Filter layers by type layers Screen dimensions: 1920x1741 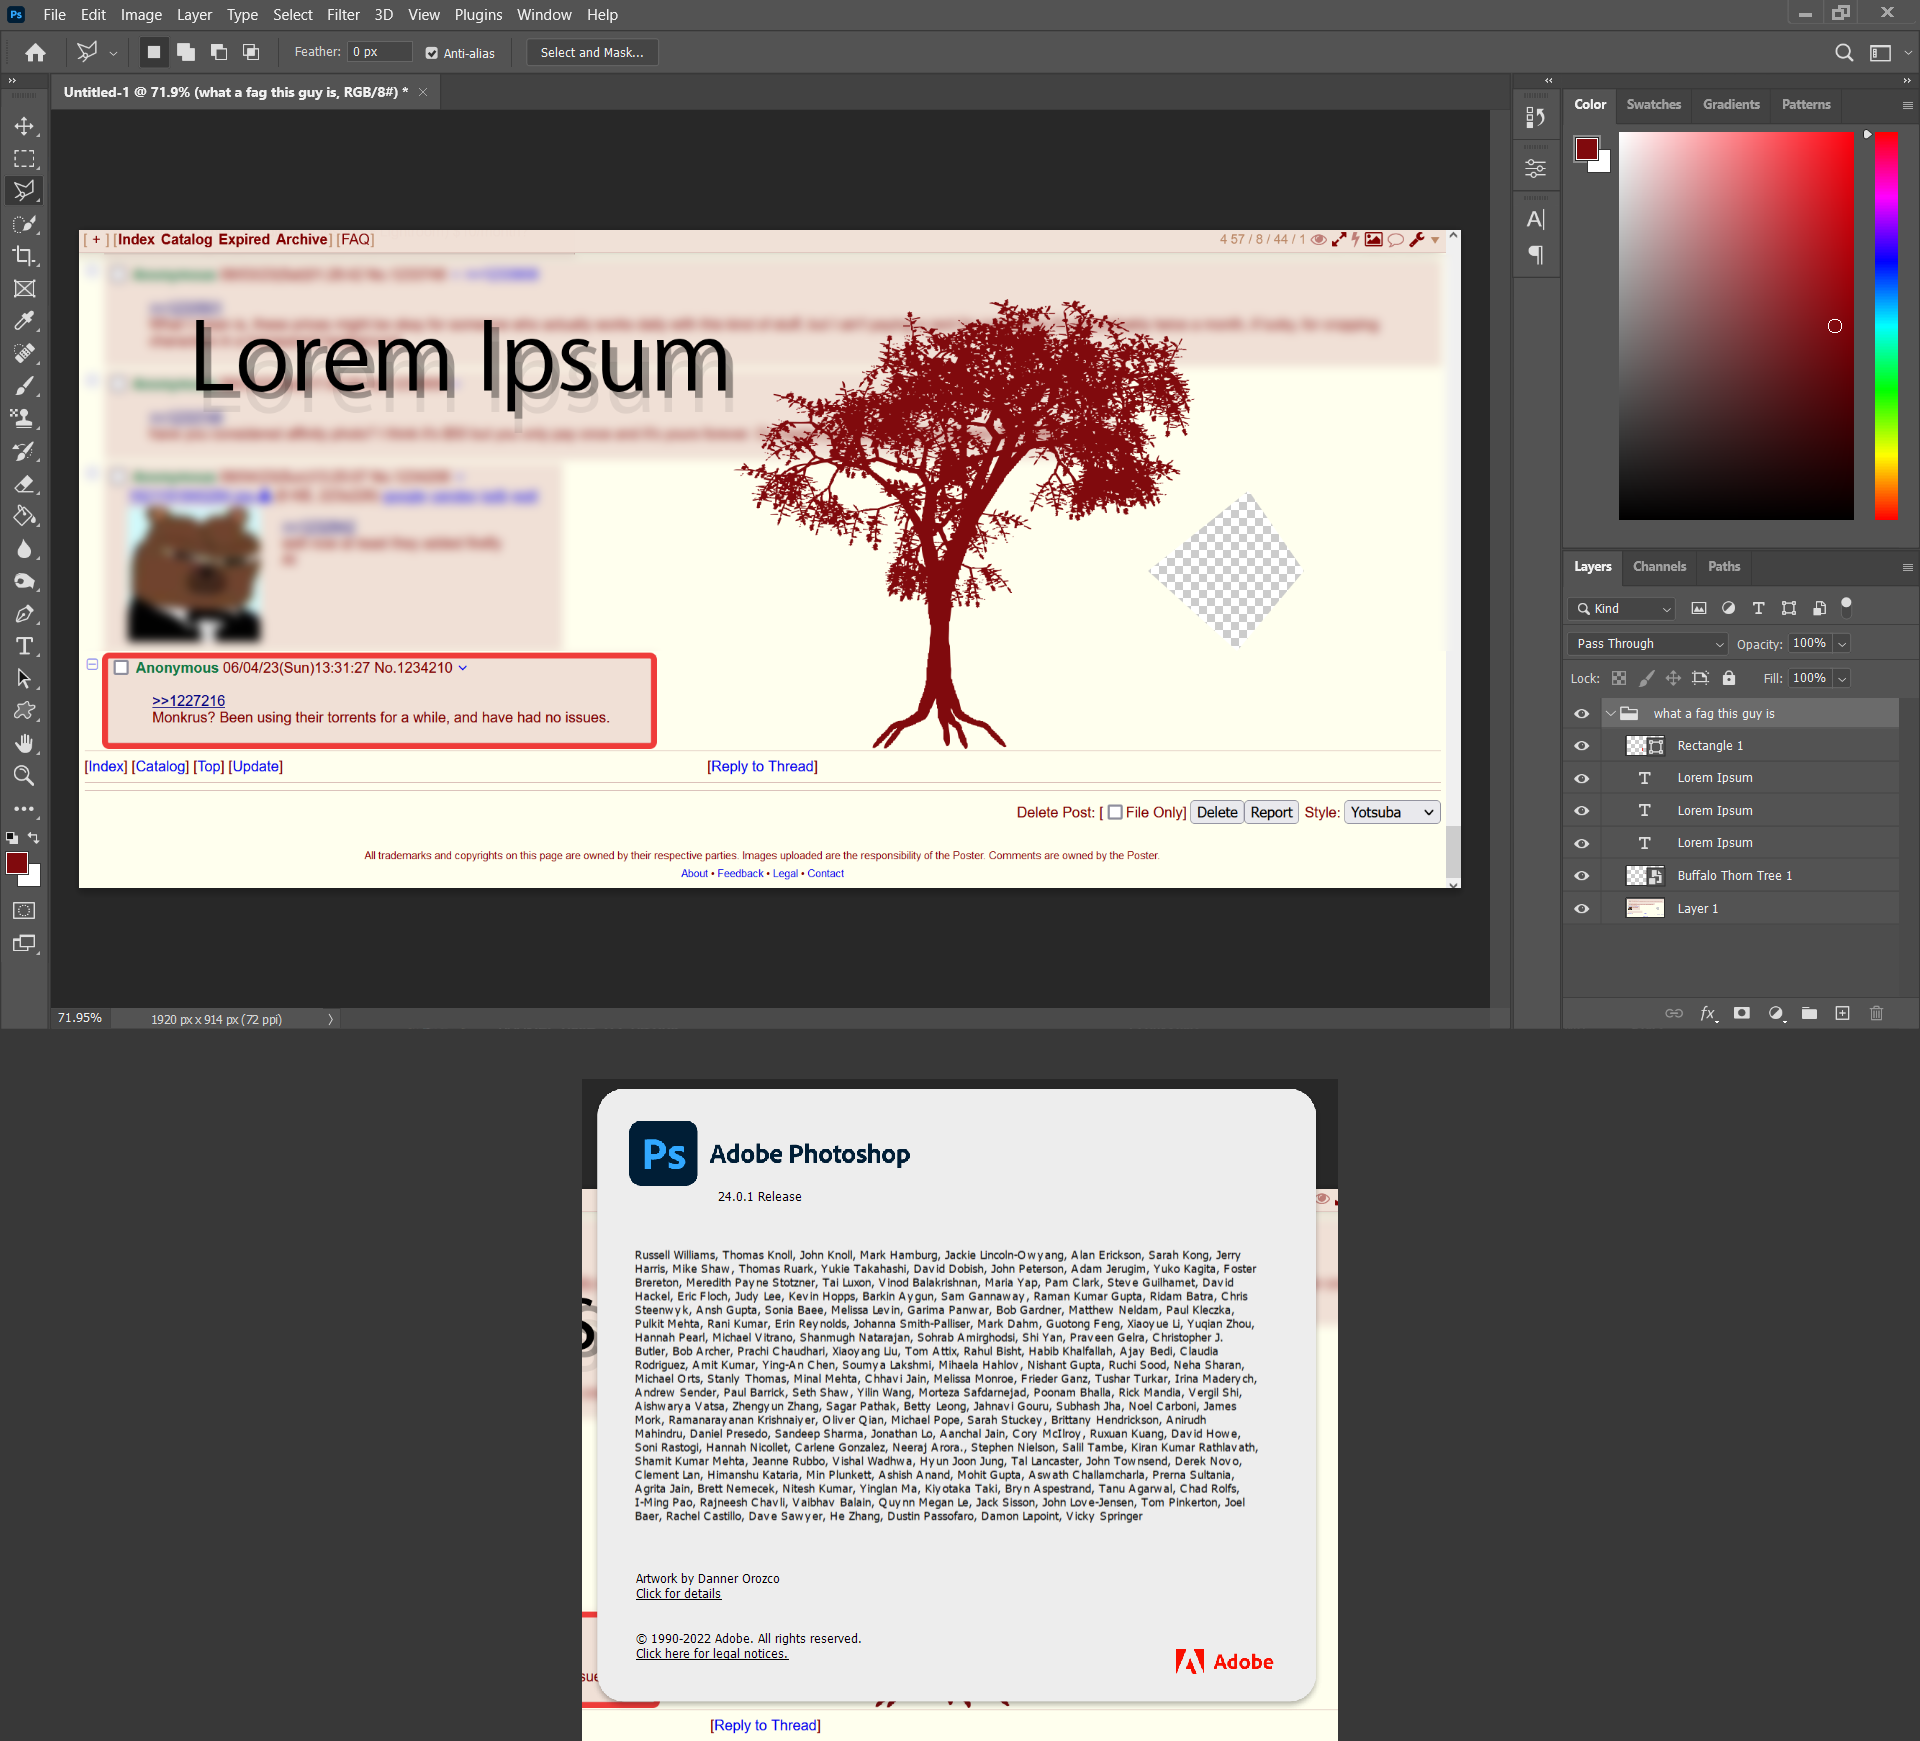point(1759,608)
